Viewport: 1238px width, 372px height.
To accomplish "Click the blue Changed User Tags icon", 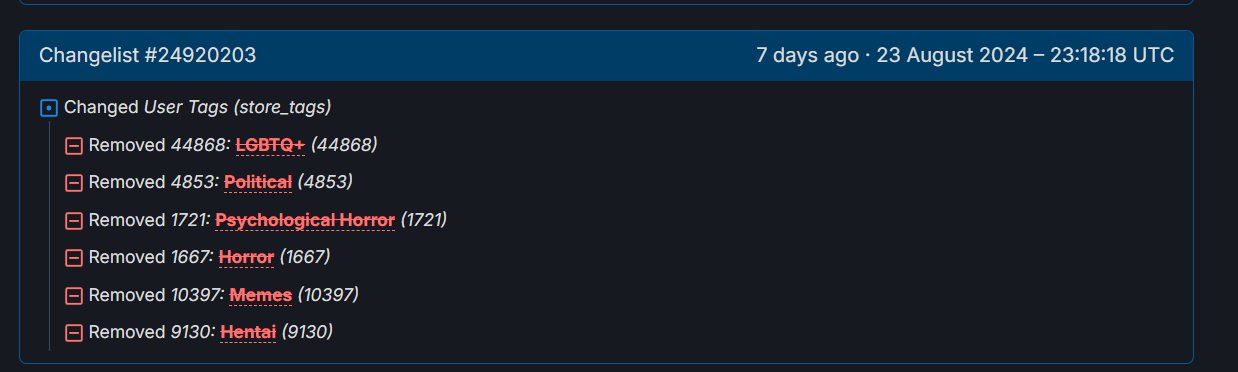I will pyautogui.click(x=48, y=108).
